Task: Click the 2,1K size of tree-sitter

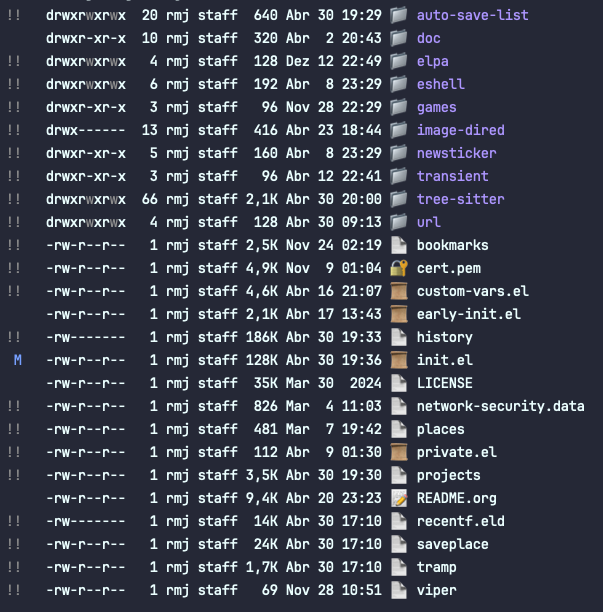Action: pos(262,199)
